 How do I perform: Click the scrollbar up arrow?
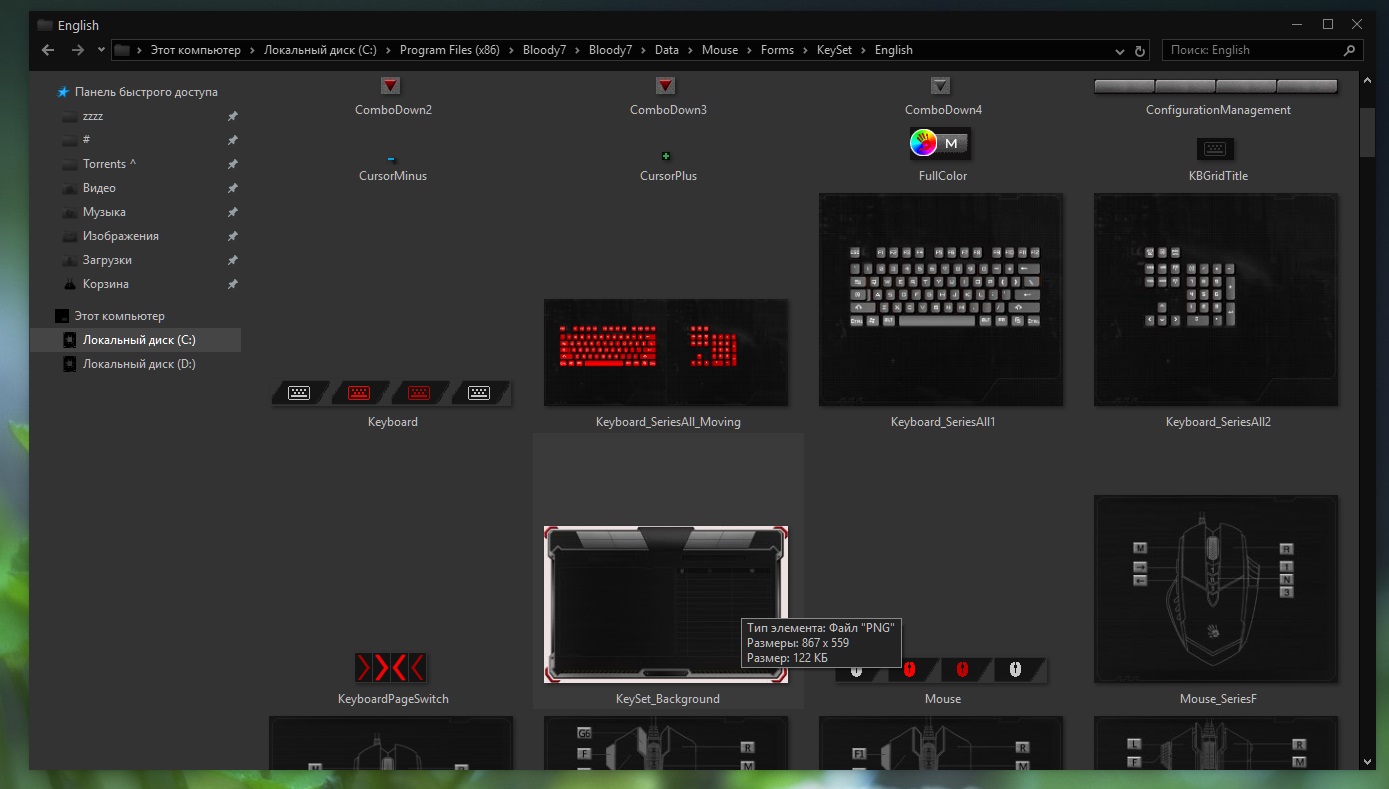(1367, 79)
